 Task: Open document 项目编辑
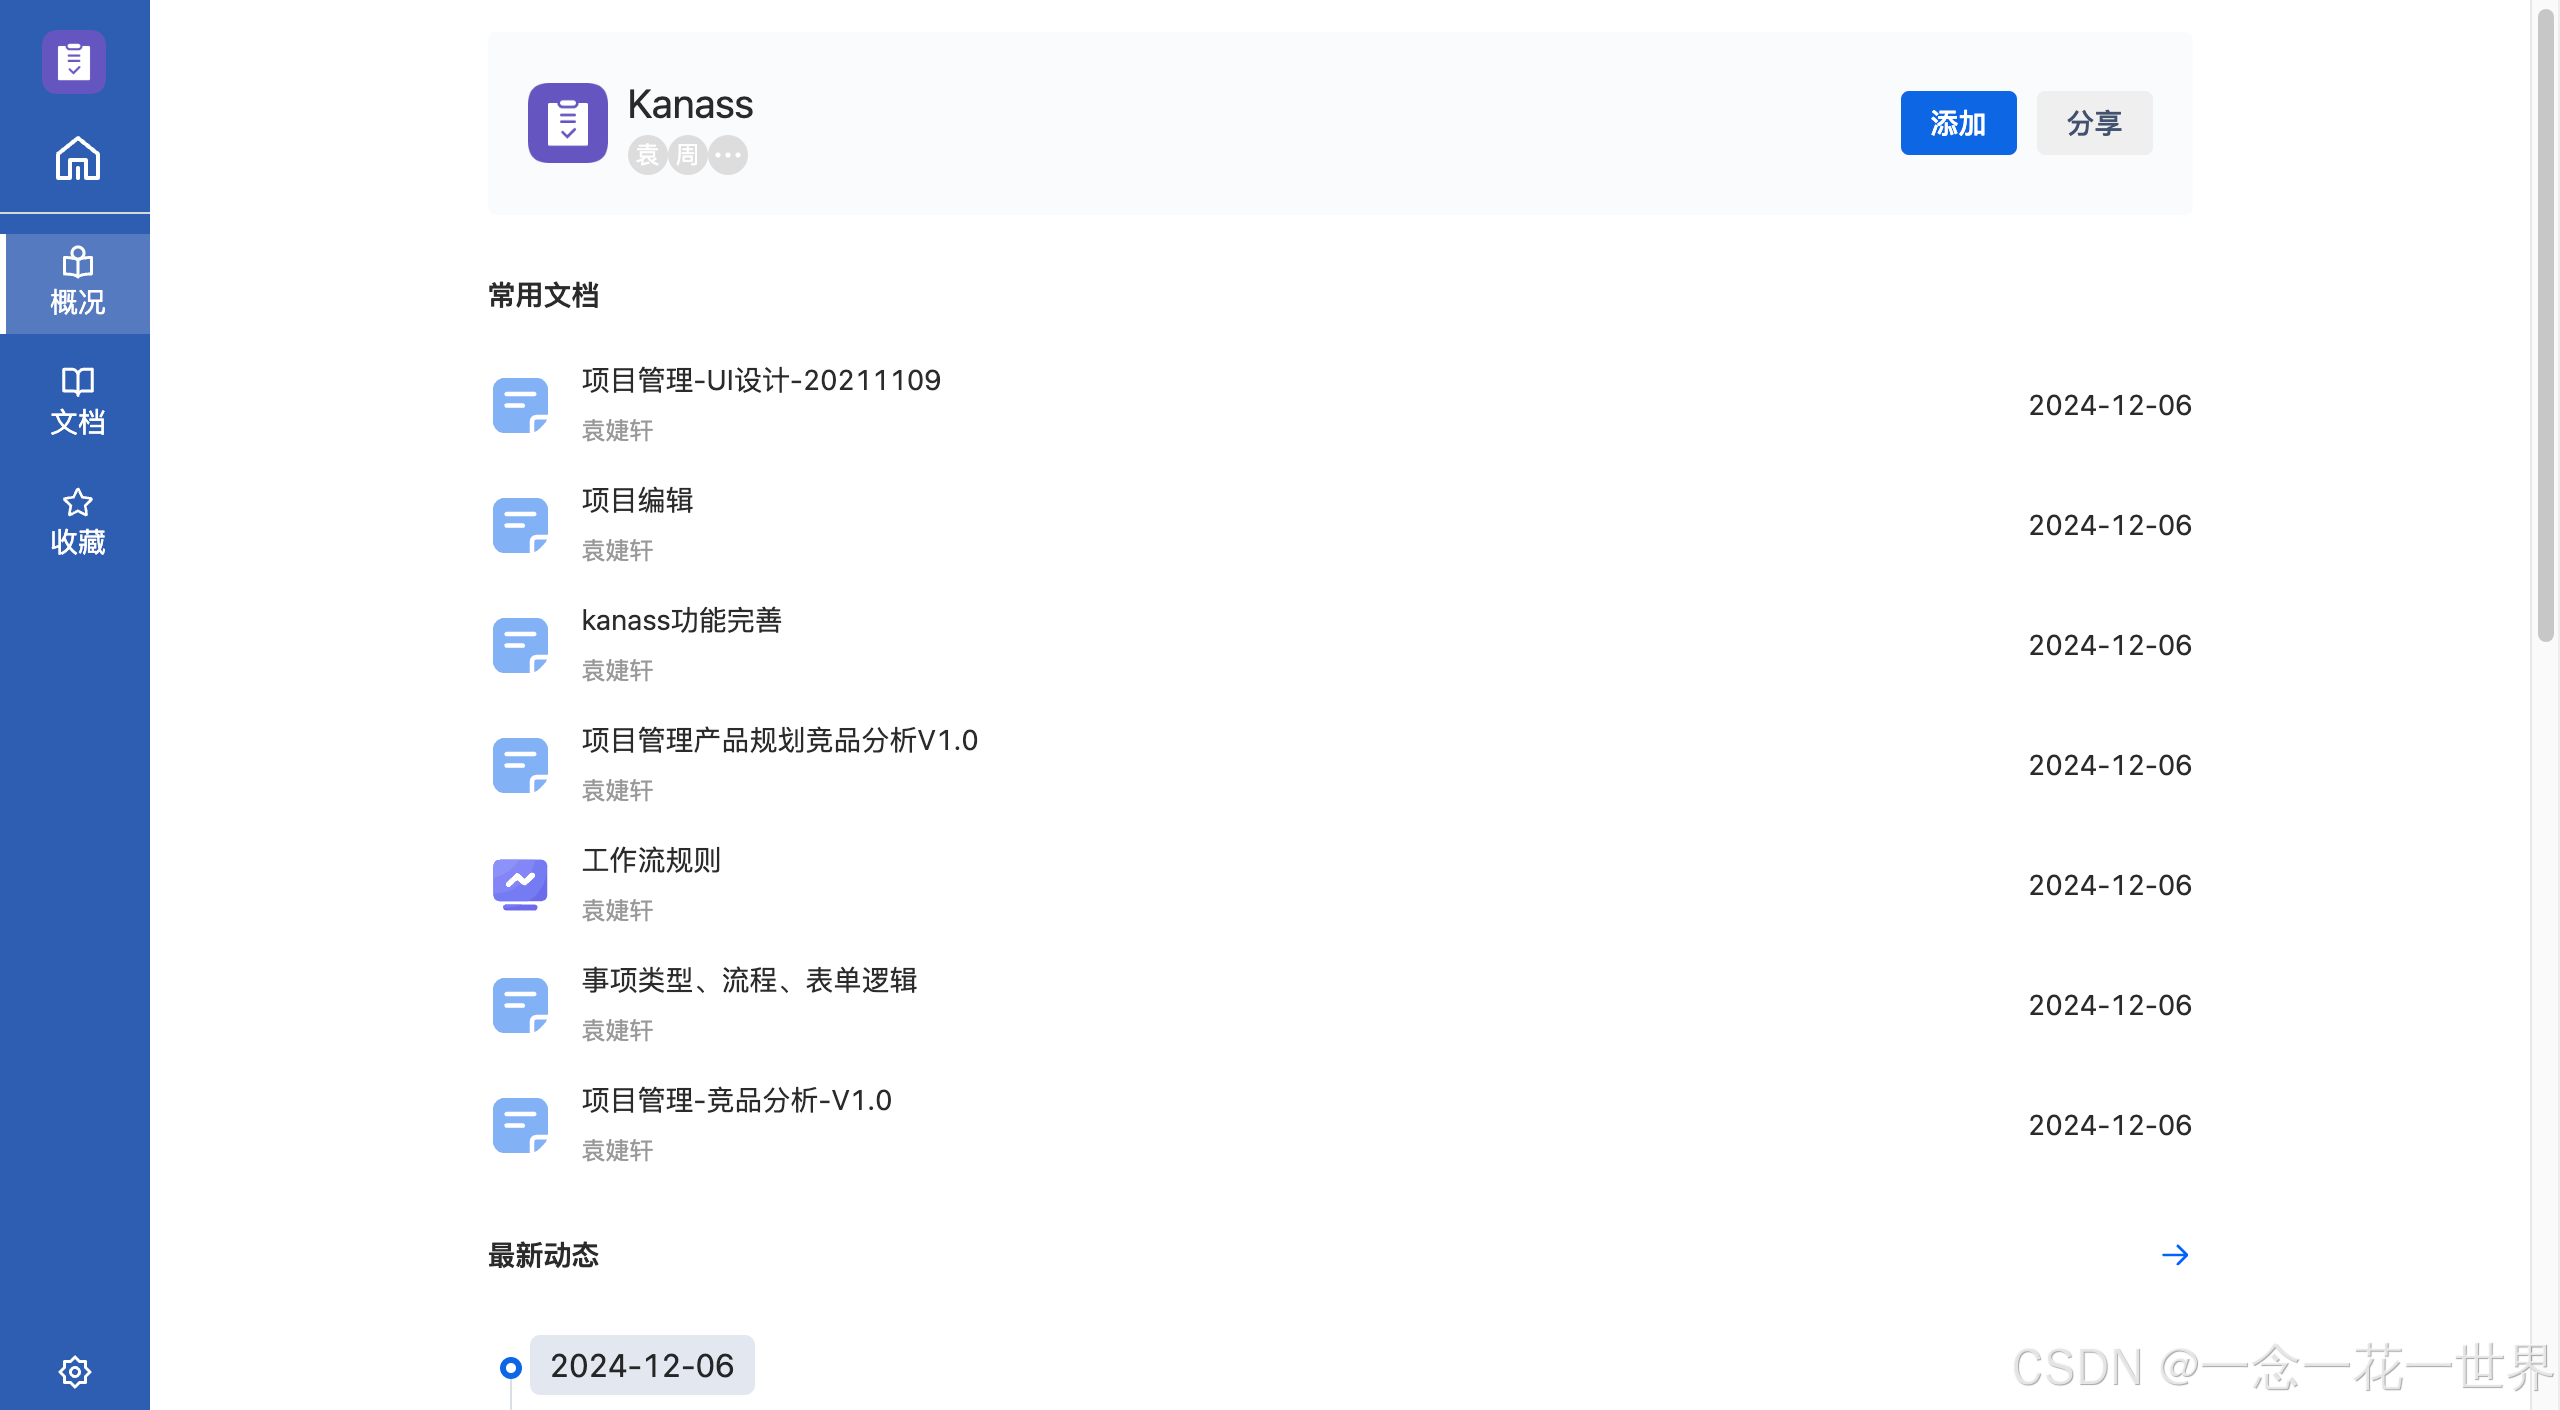[x=637, y=500]
